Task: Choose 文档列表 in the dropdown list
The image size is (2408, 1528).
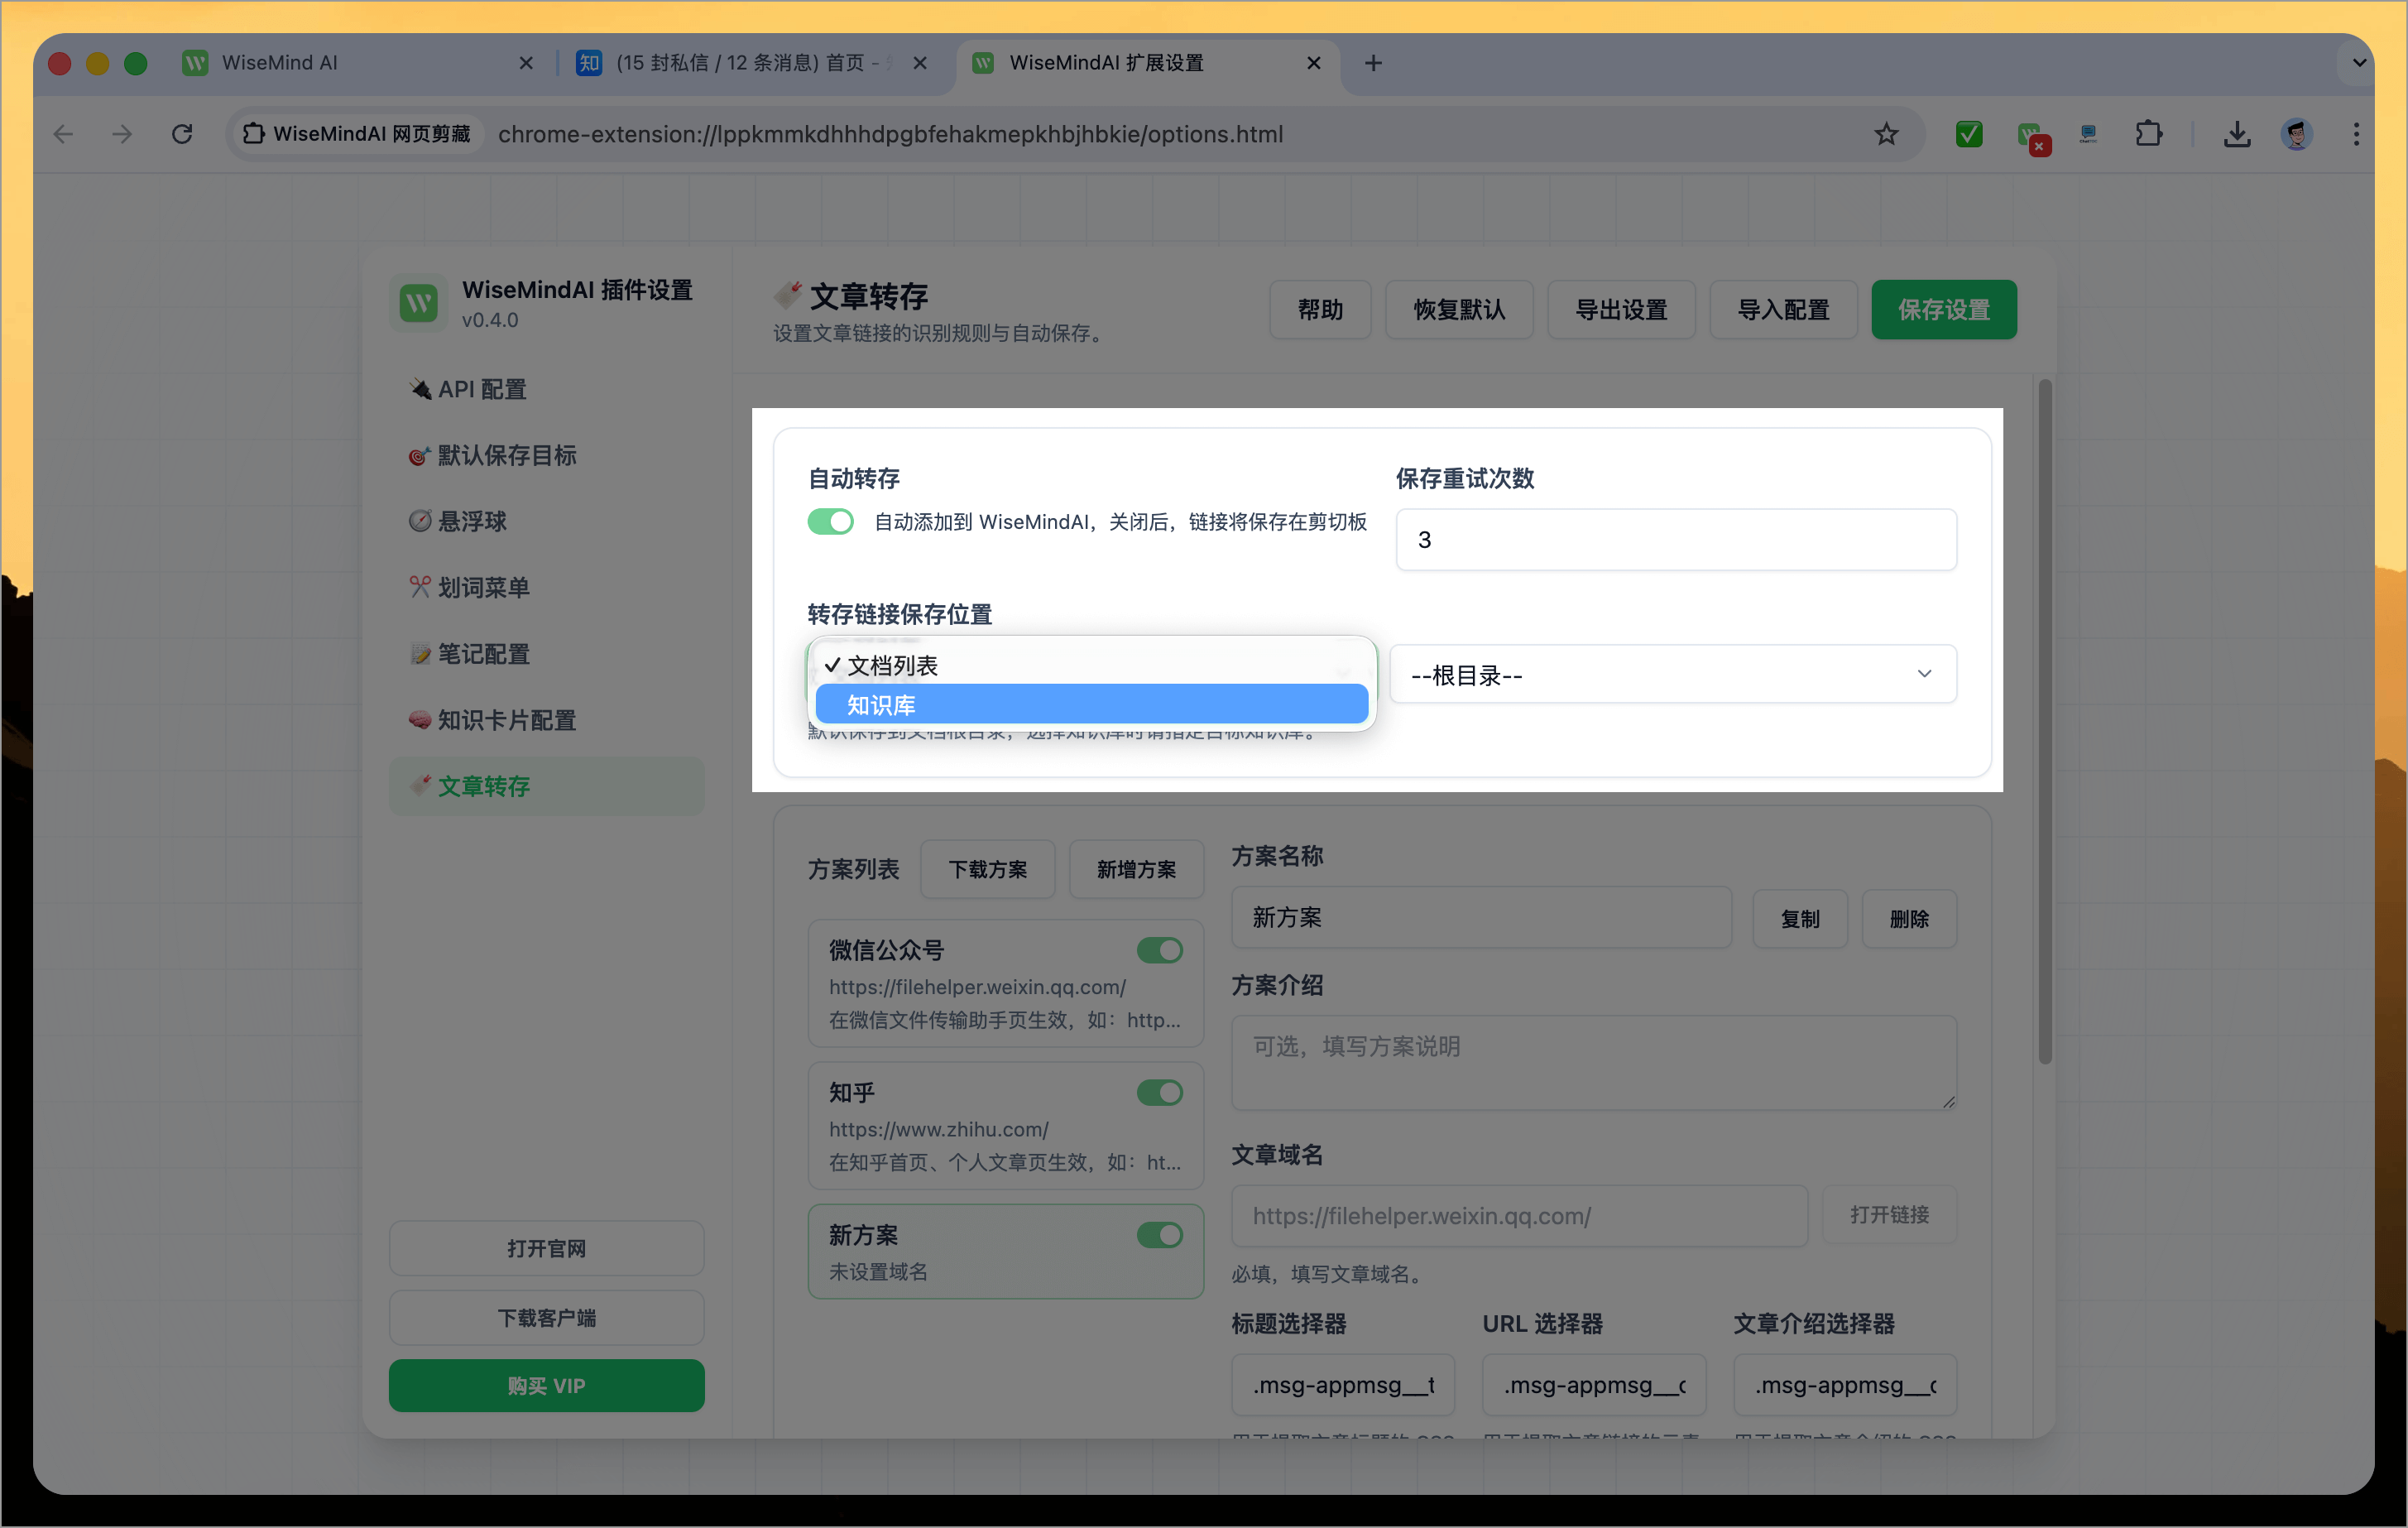Action: coord(1092,664)
